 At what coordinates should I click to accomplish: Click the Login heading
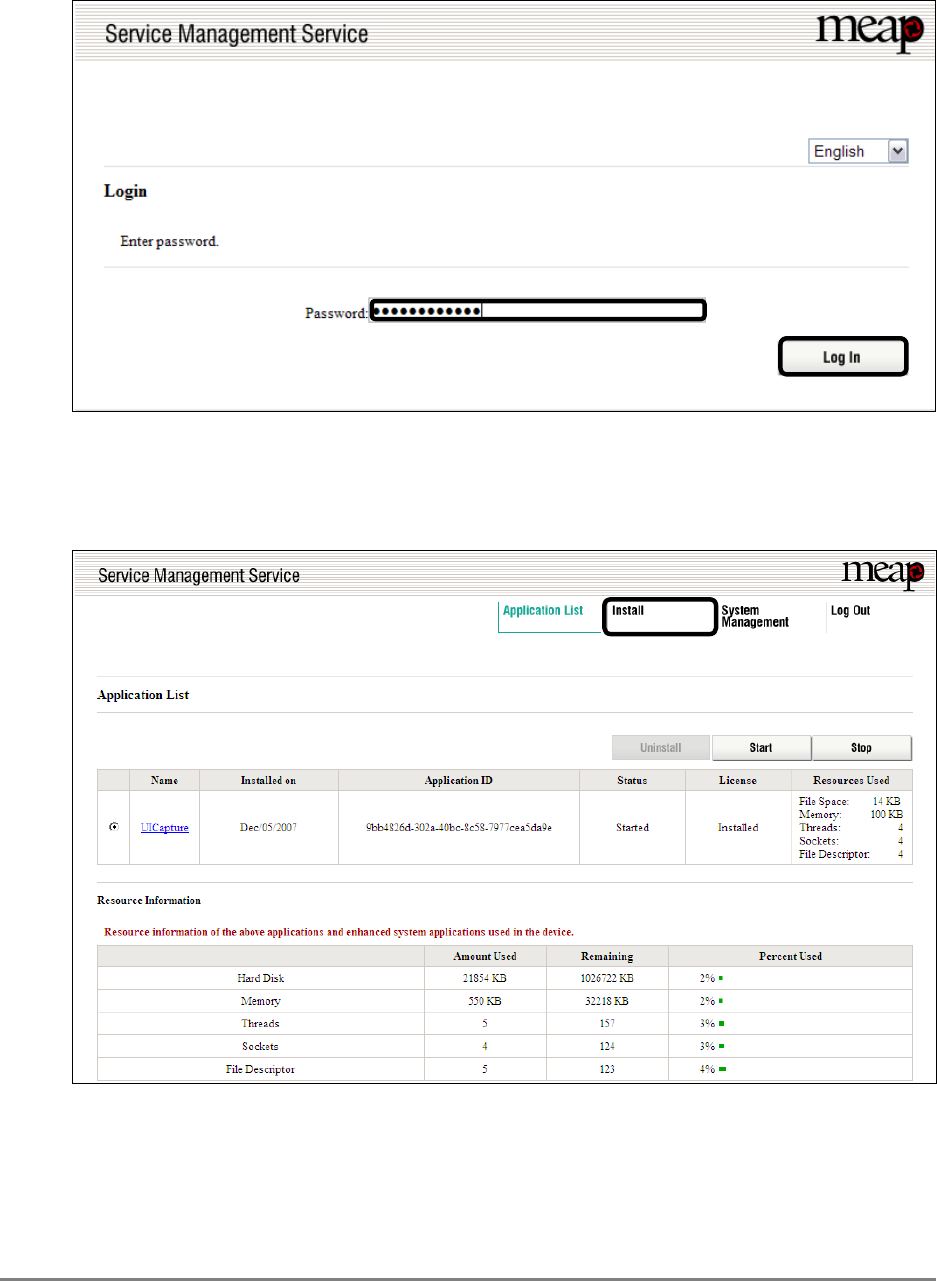[x=126, y=190]
